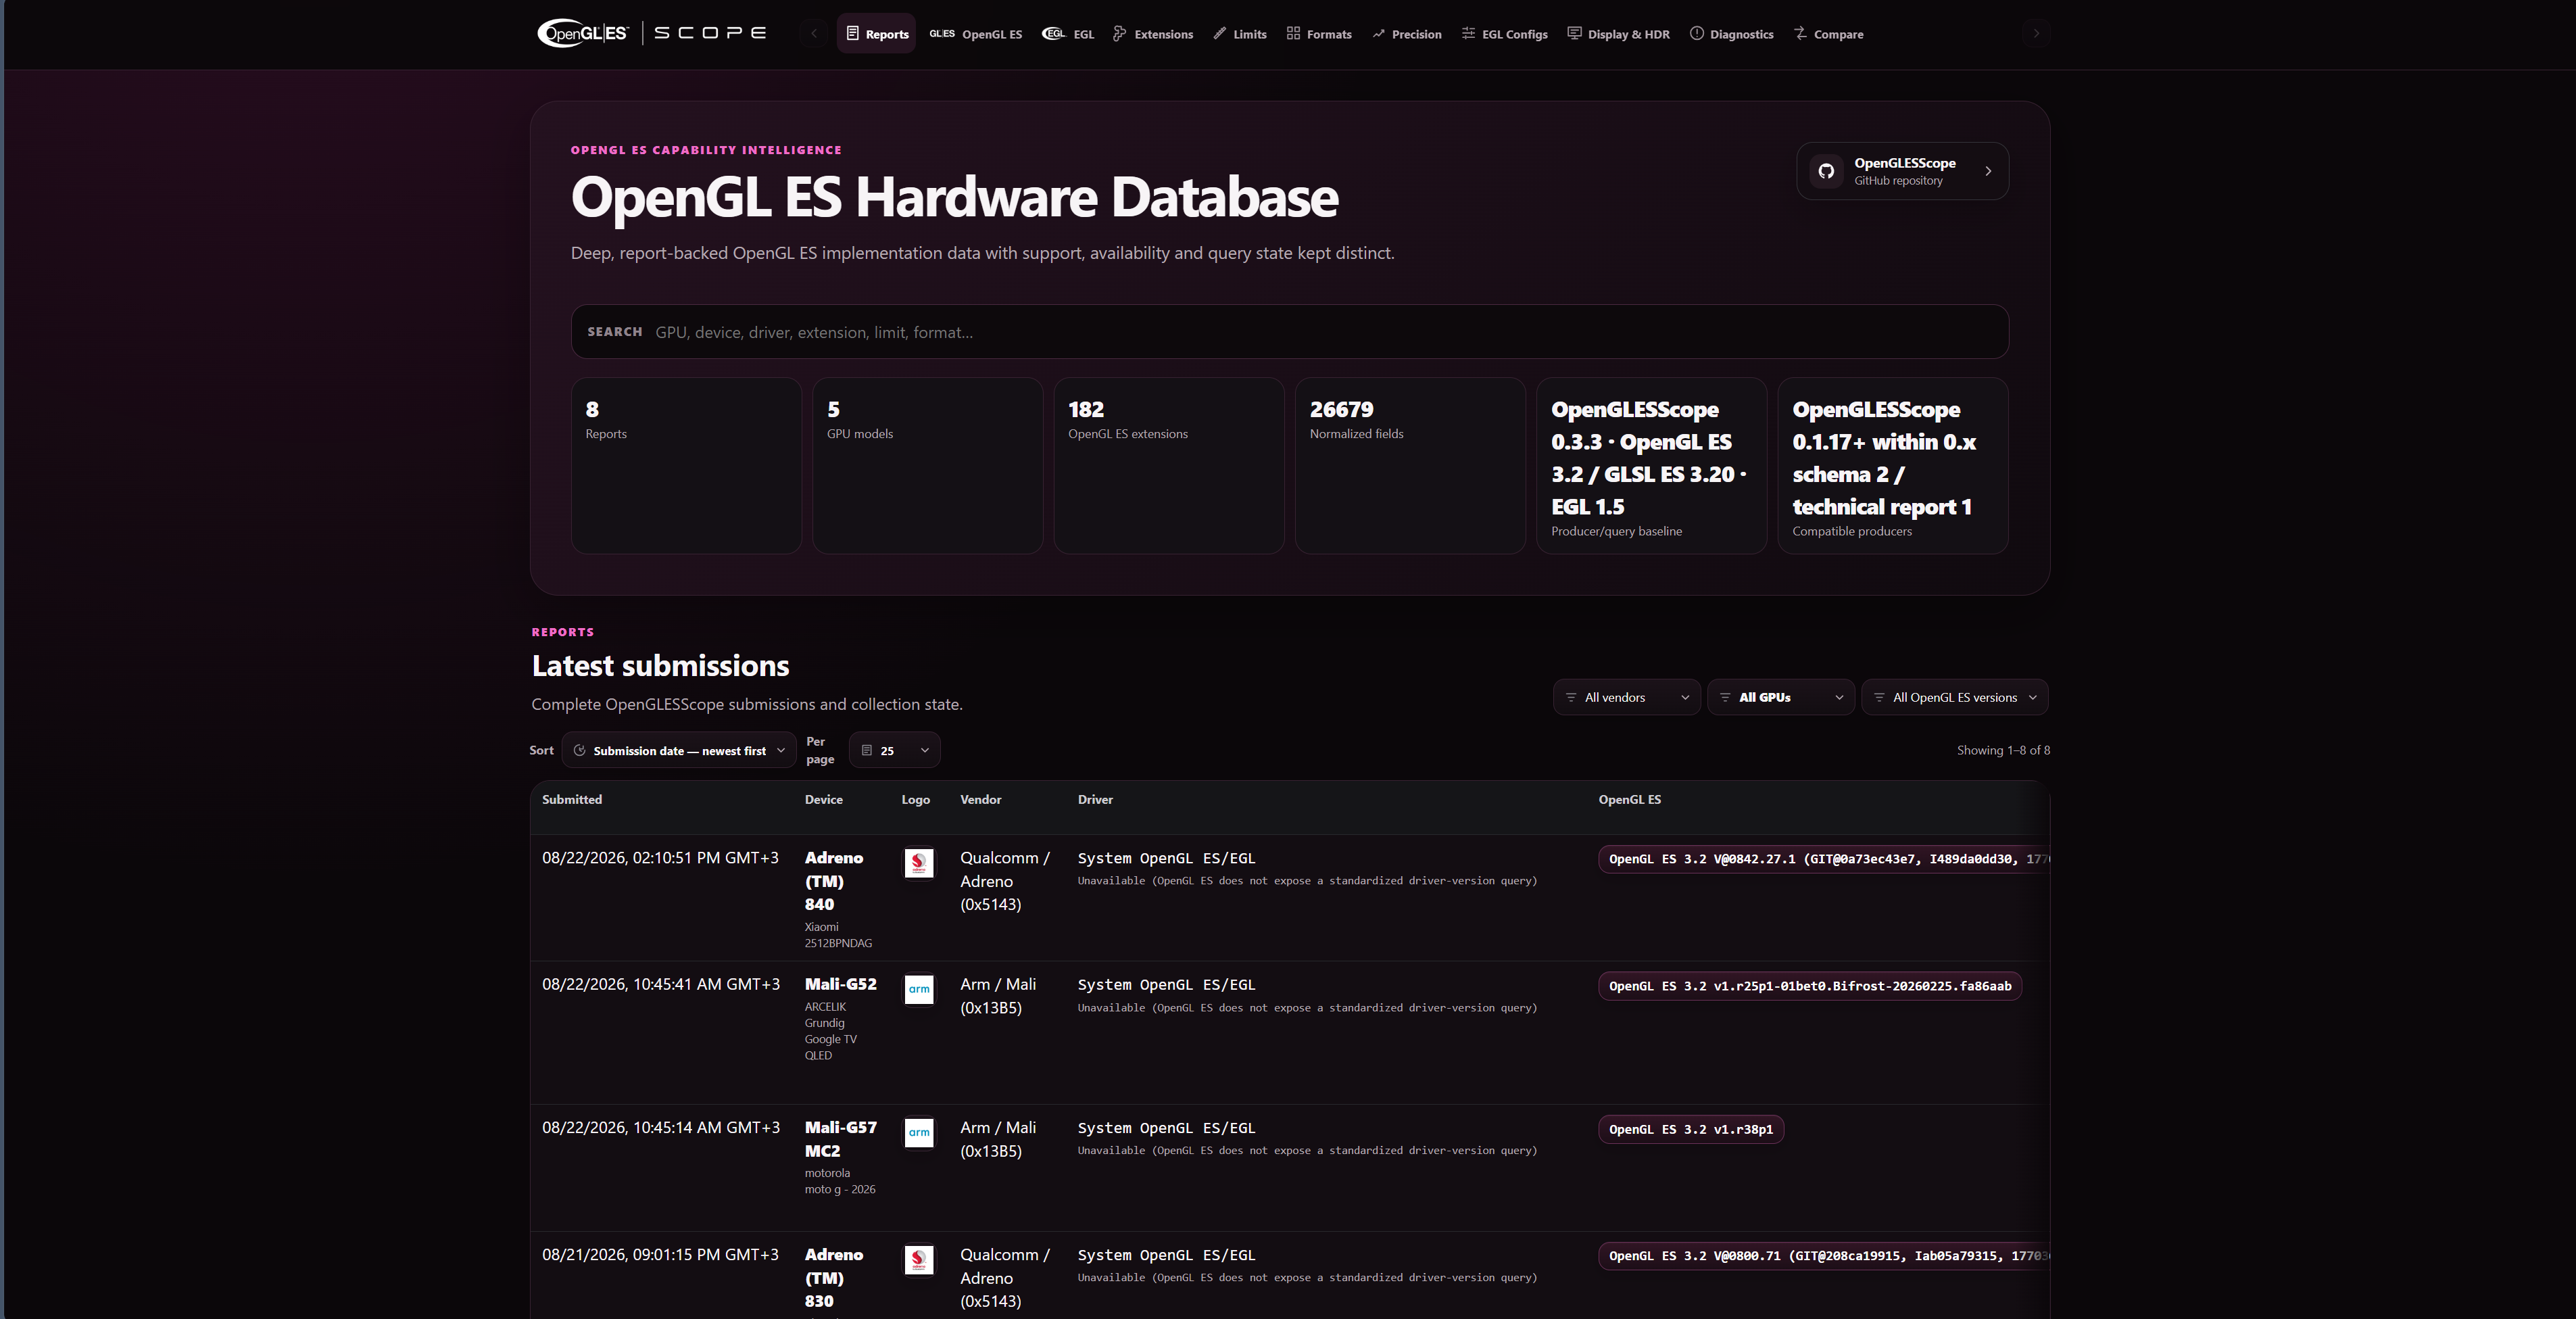View the Display & HDR tab
2576x1319 pixels.
1619,34
